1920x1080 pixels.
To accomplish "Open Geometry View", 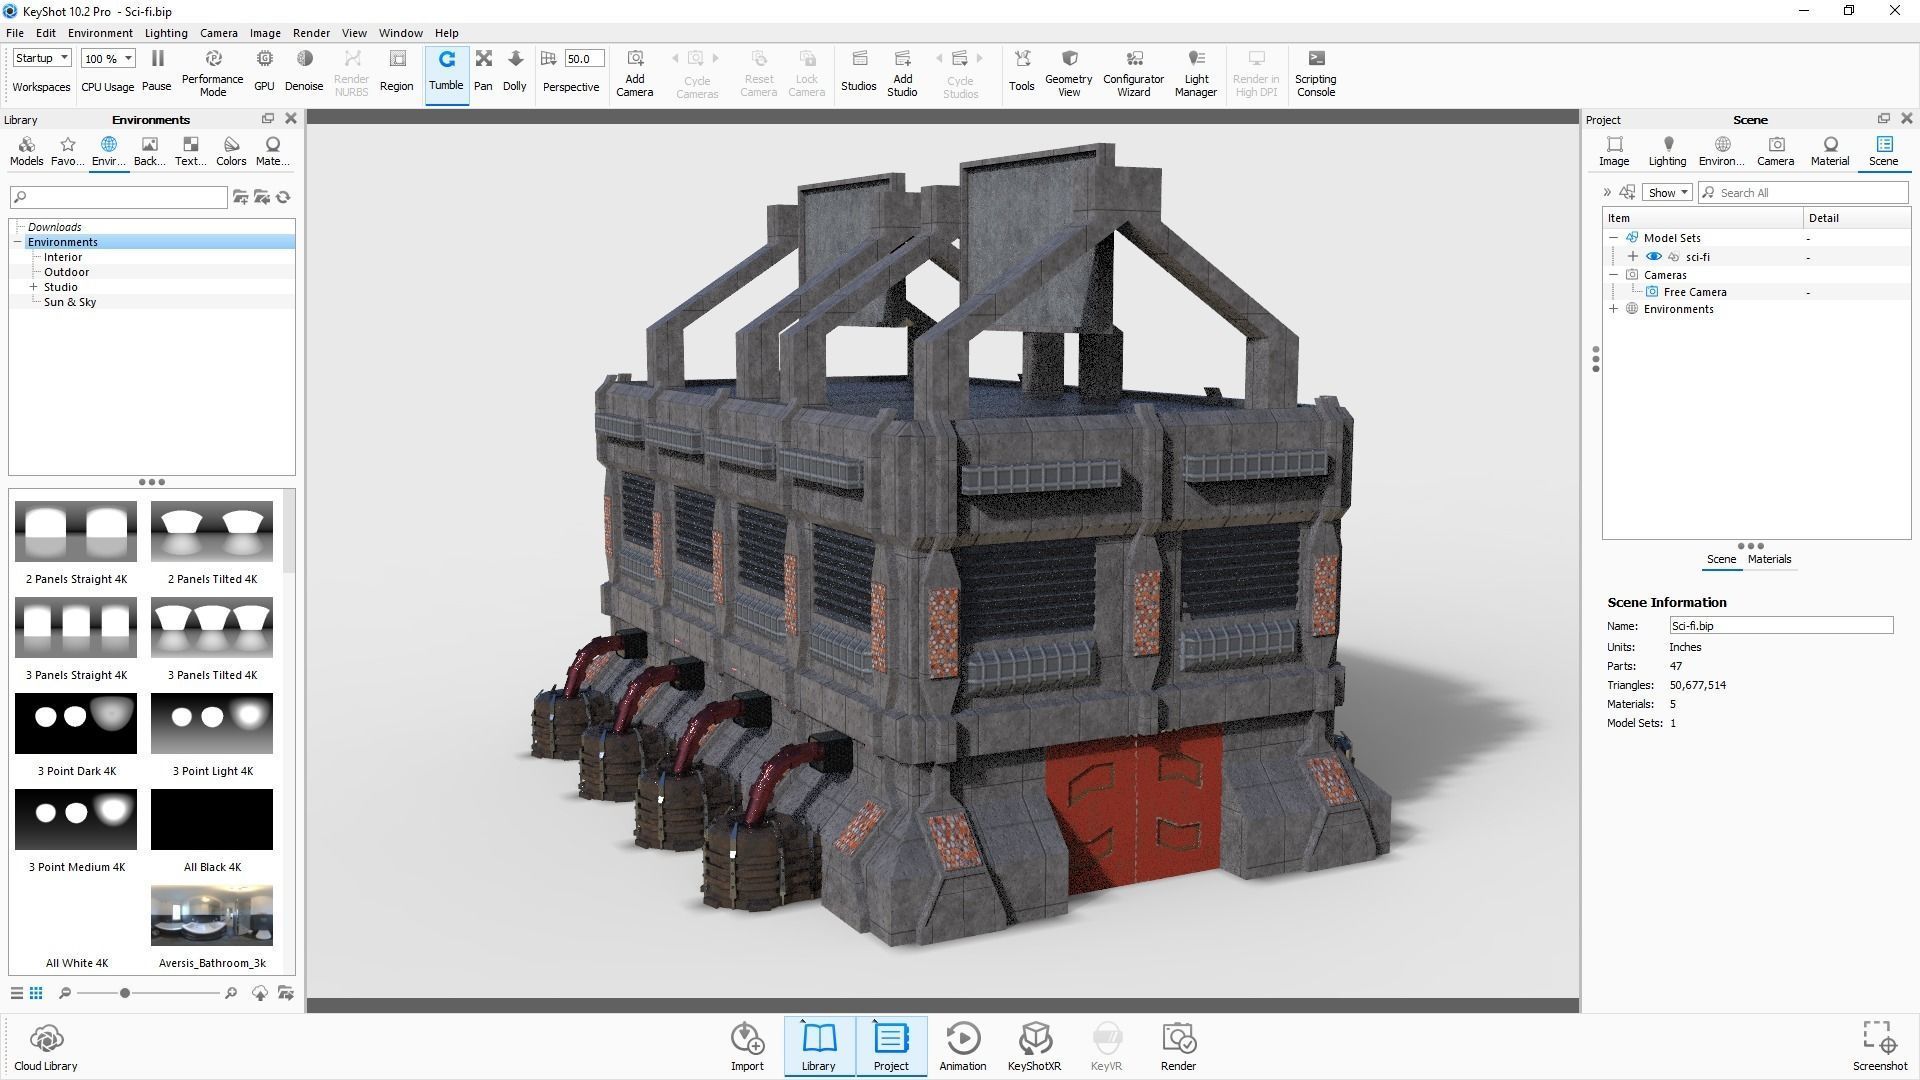I will (1067, 70).
